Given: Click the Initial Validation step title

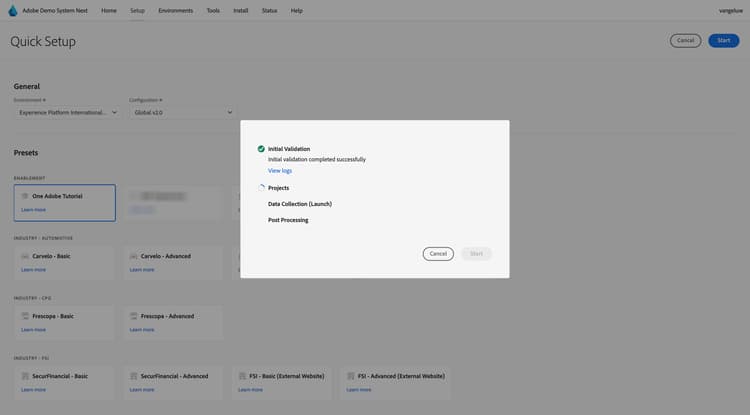Looking at the screenshot, I should [289, 149].
